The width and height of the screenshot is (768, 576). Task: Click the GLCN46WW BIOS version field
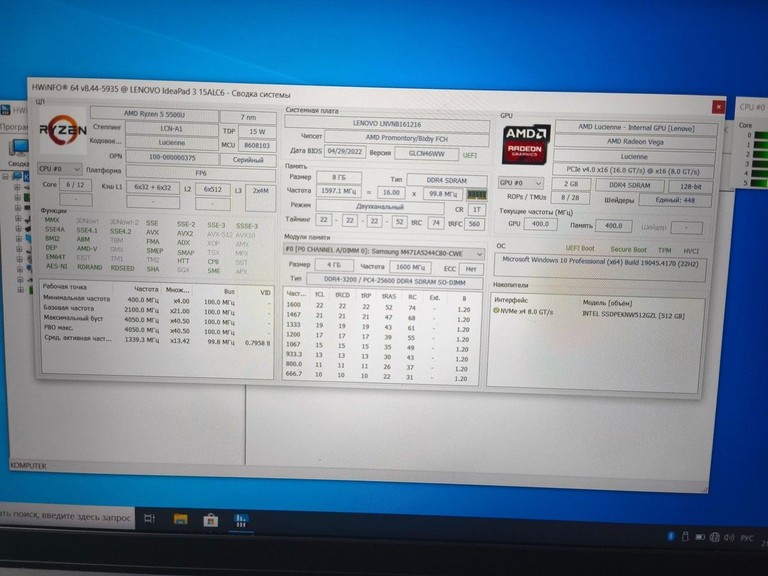pyautogui.click(x=427, y=154)
